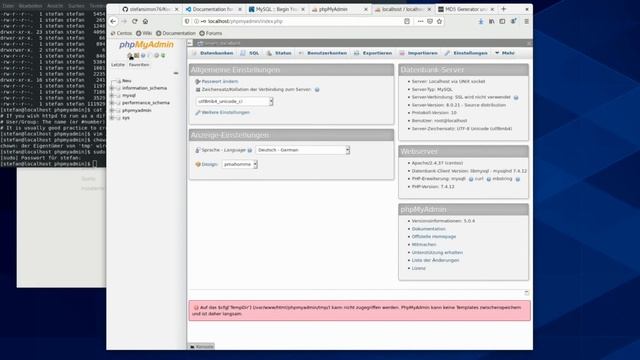Click the phpMyAdmin home icon in sidebar
The height and width of the screenshot is (360, 640).
pos(130,56)
